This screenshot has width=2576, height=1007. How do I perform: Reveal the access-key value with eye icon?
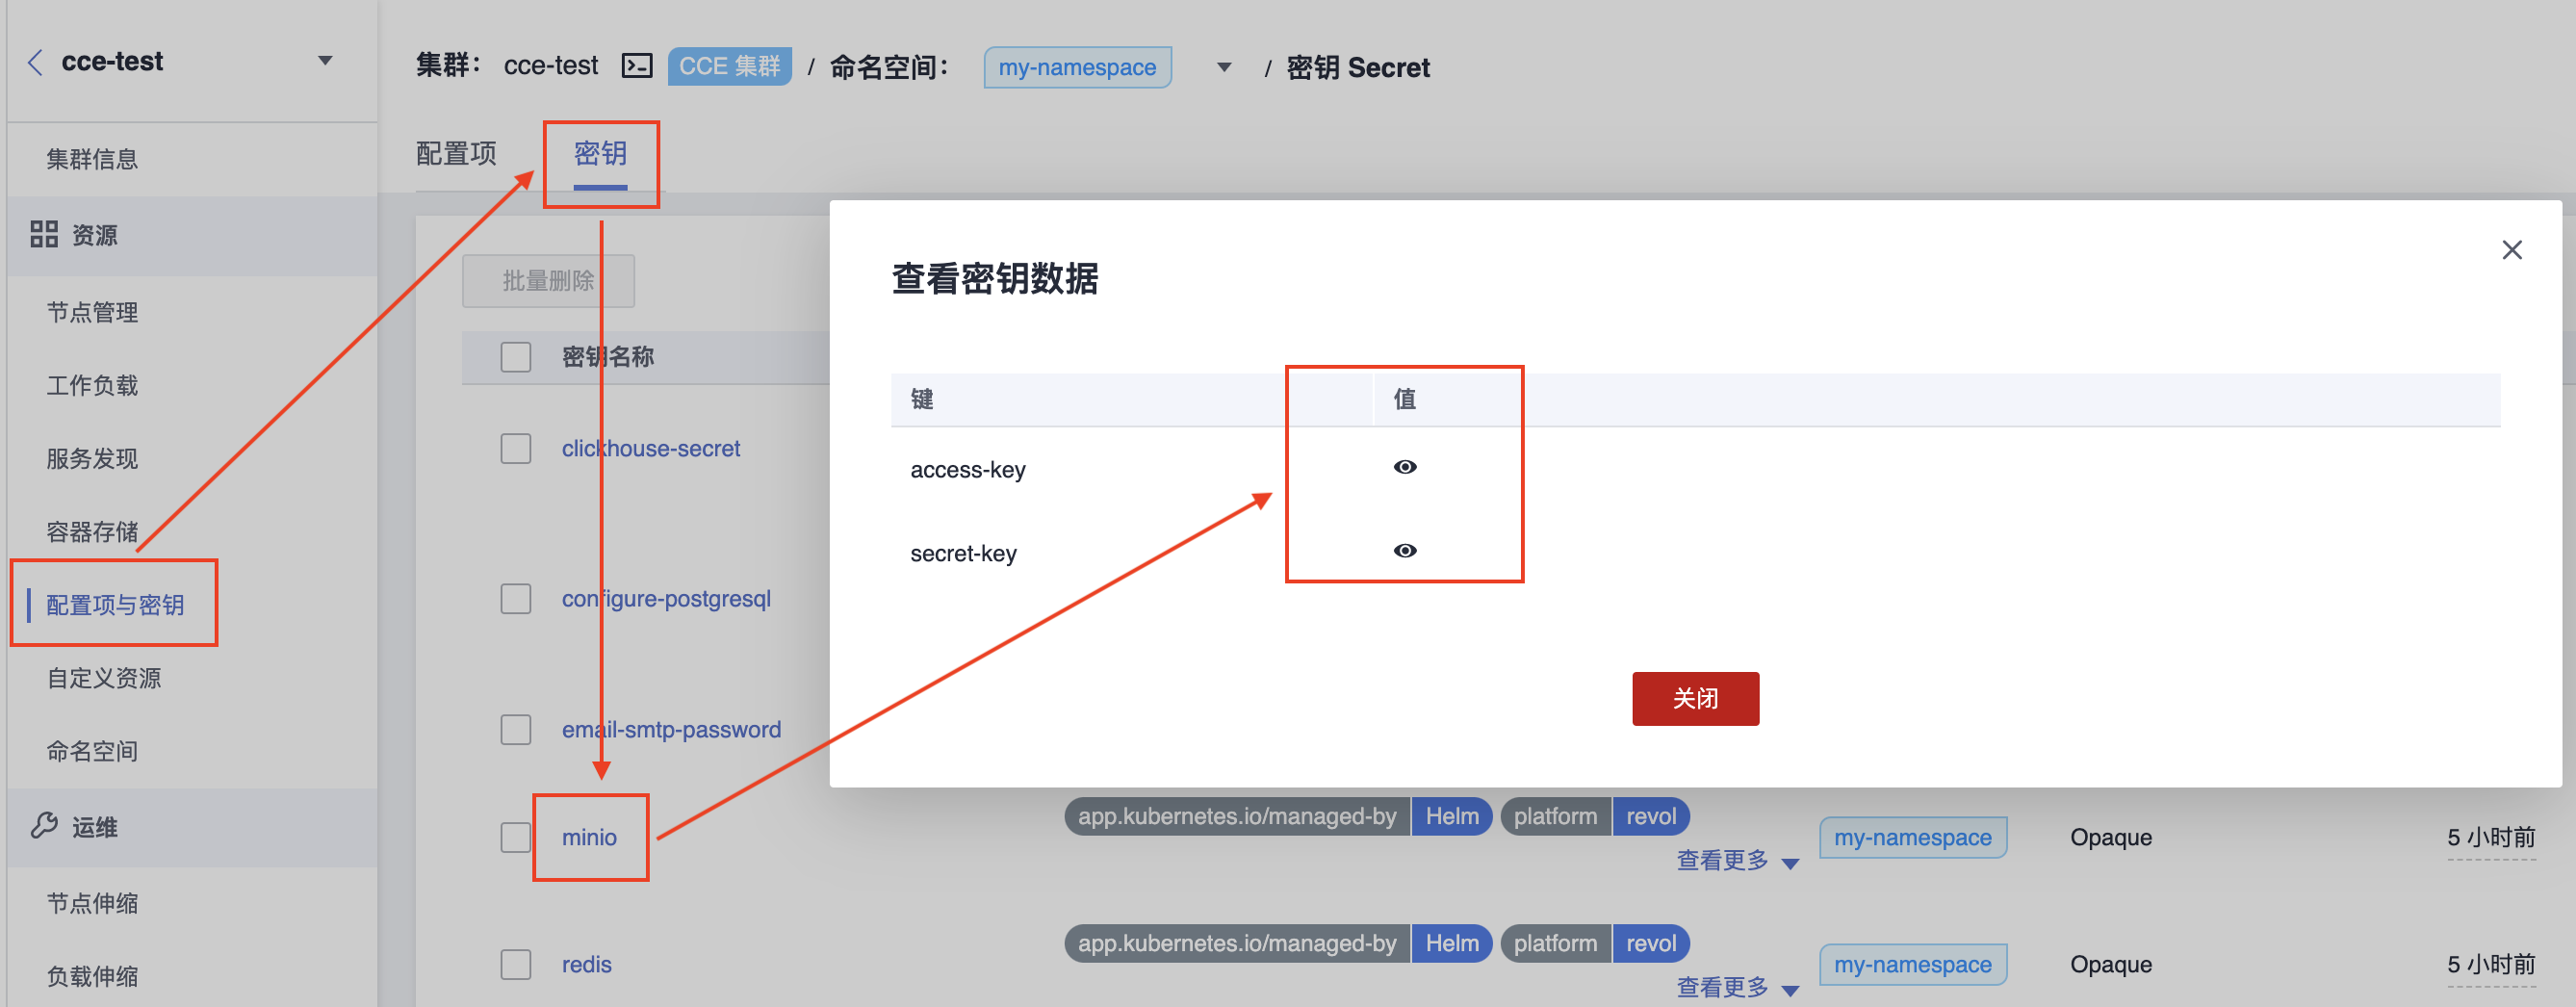pos(1405,467)
